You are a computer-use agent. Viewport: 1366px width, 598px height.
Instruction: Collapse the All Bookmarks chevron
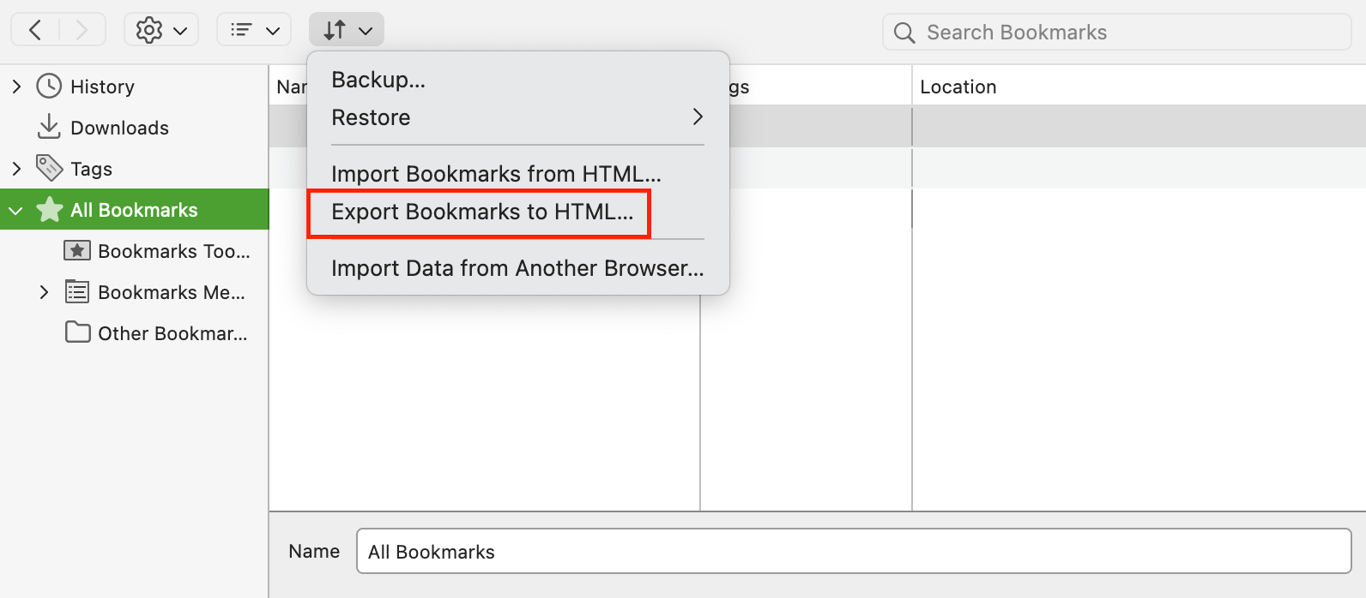point(14,210)
